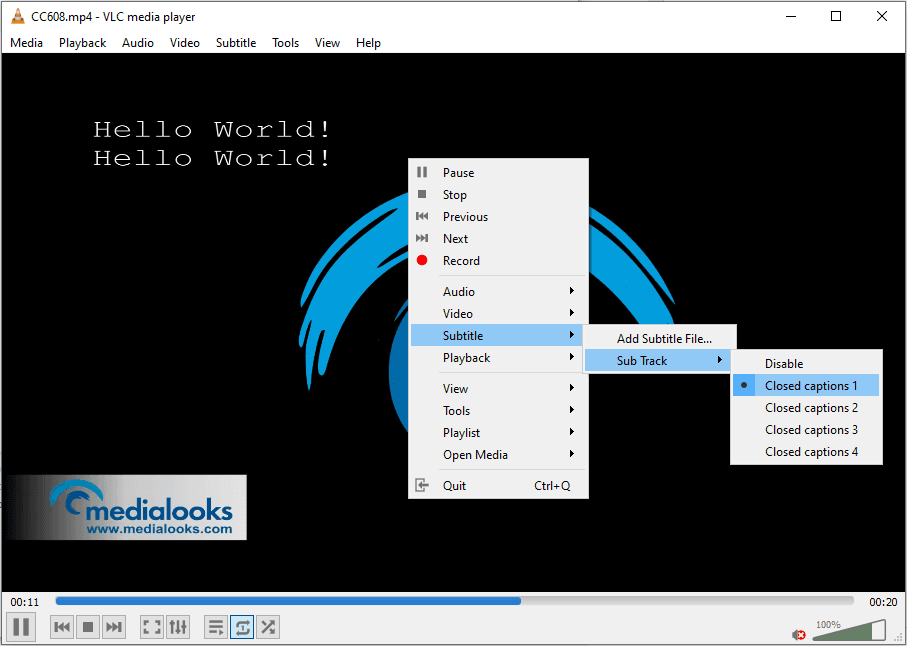The height and width of the screenshot is (646, 907).
Task: Select Closed captions 3 track
Action: coord(806,430)
